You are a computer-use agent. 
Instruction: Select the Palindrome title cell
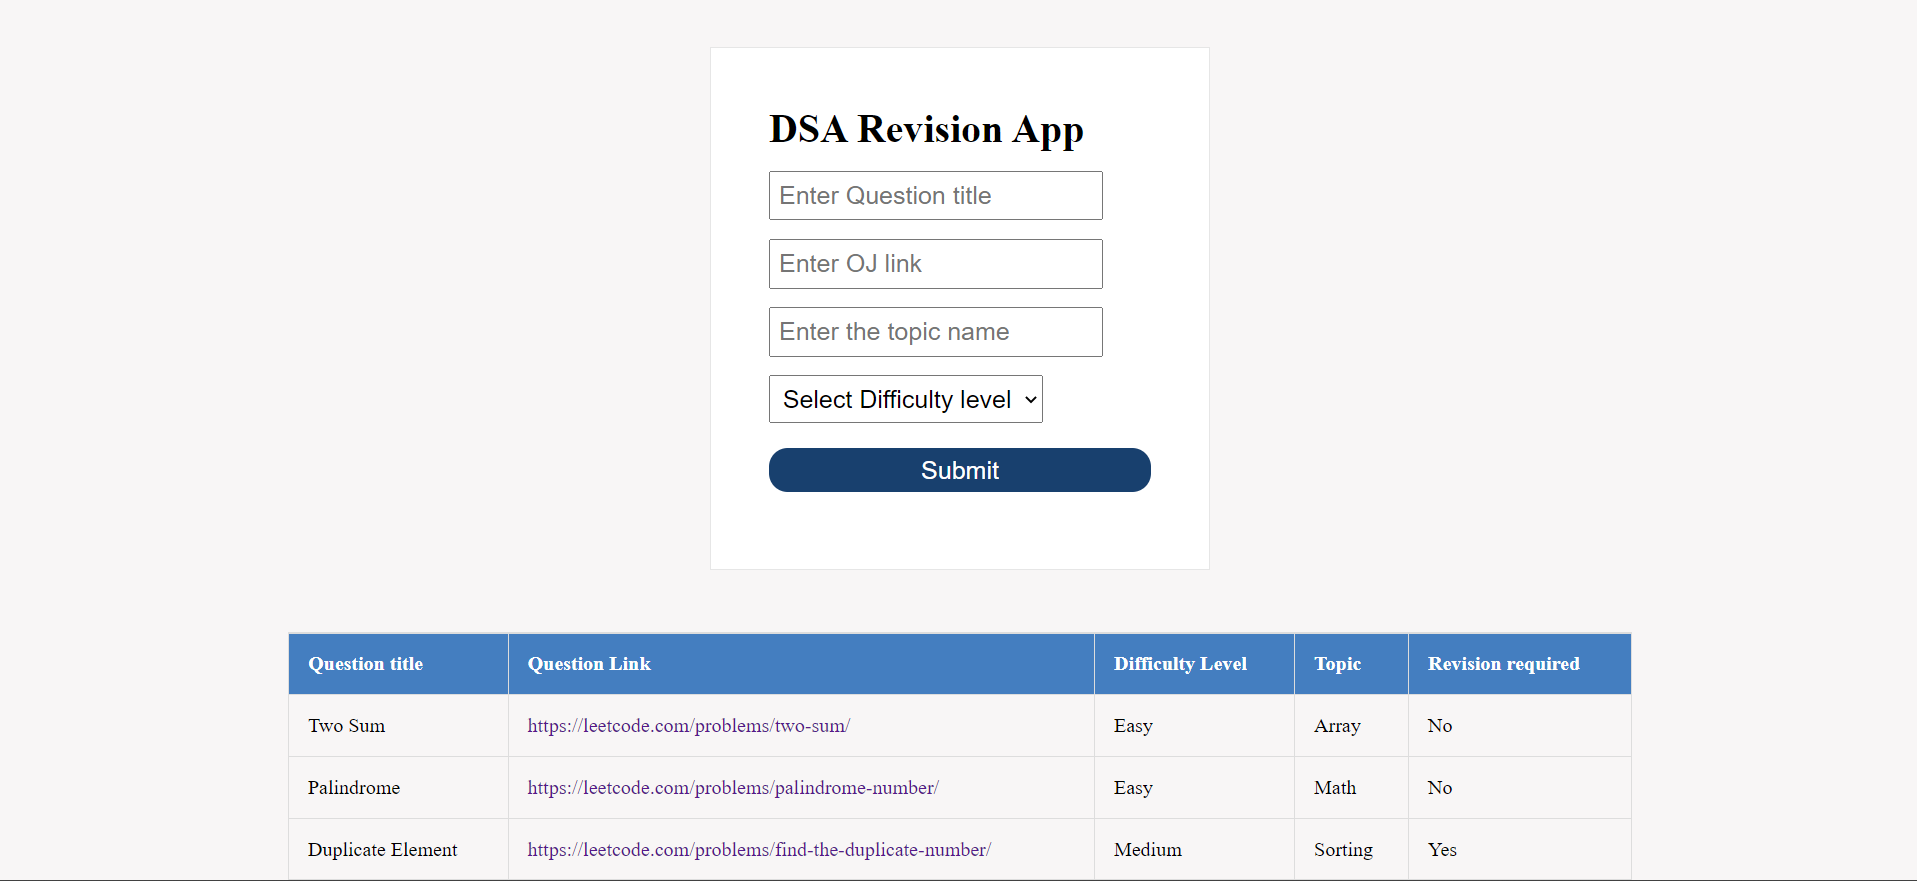tap(398, 788)
